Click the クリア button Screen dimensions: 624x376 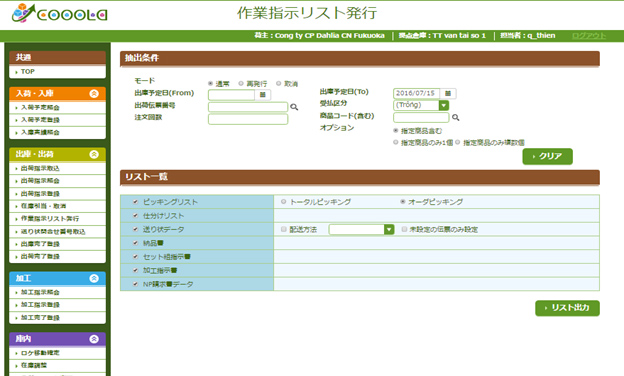[x=548, y=156]
